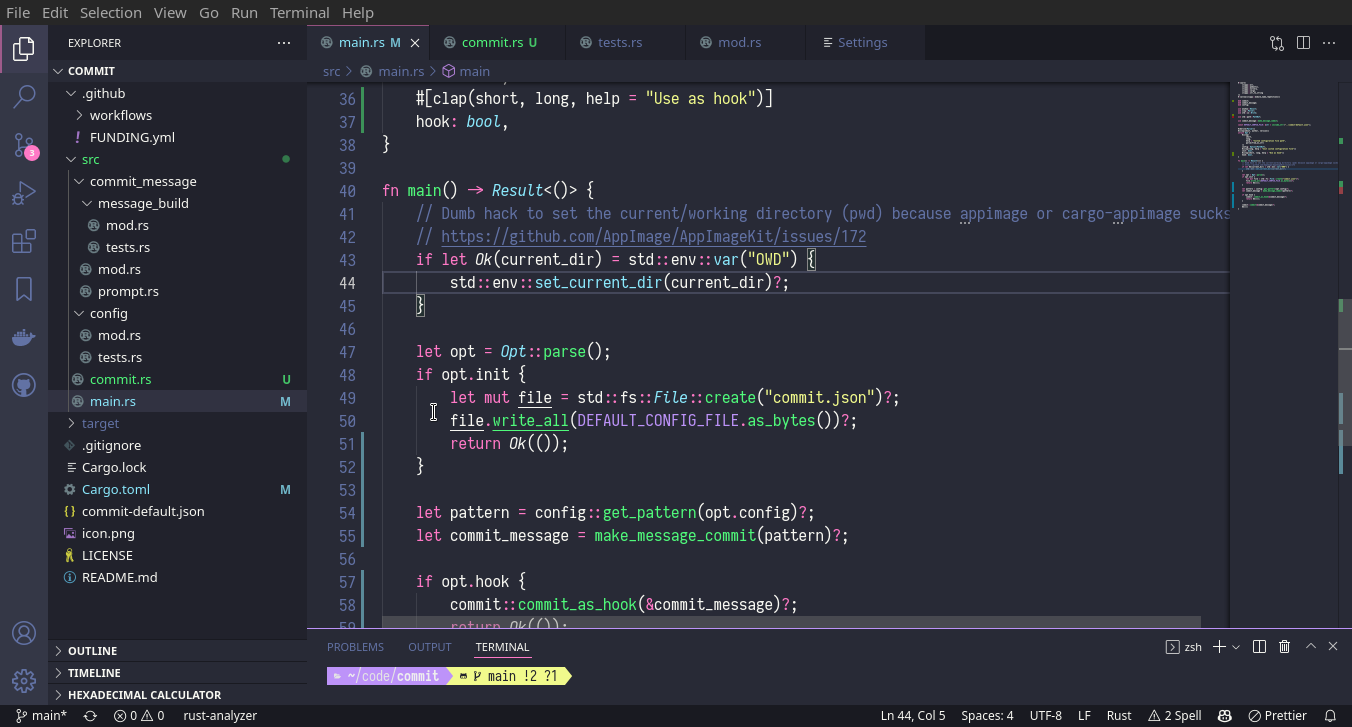Image resolution: width=1352 pixels, height=727 pixels.
Task: Open the Go menu
Action: coord(209,13)
